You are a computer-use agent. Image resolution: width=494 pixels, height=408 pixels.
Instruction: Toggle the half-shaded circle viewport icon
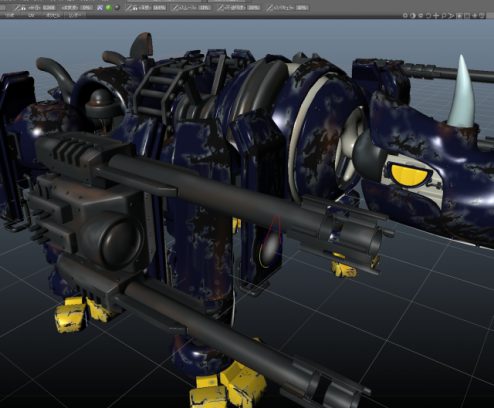click(x=412, y=16)
